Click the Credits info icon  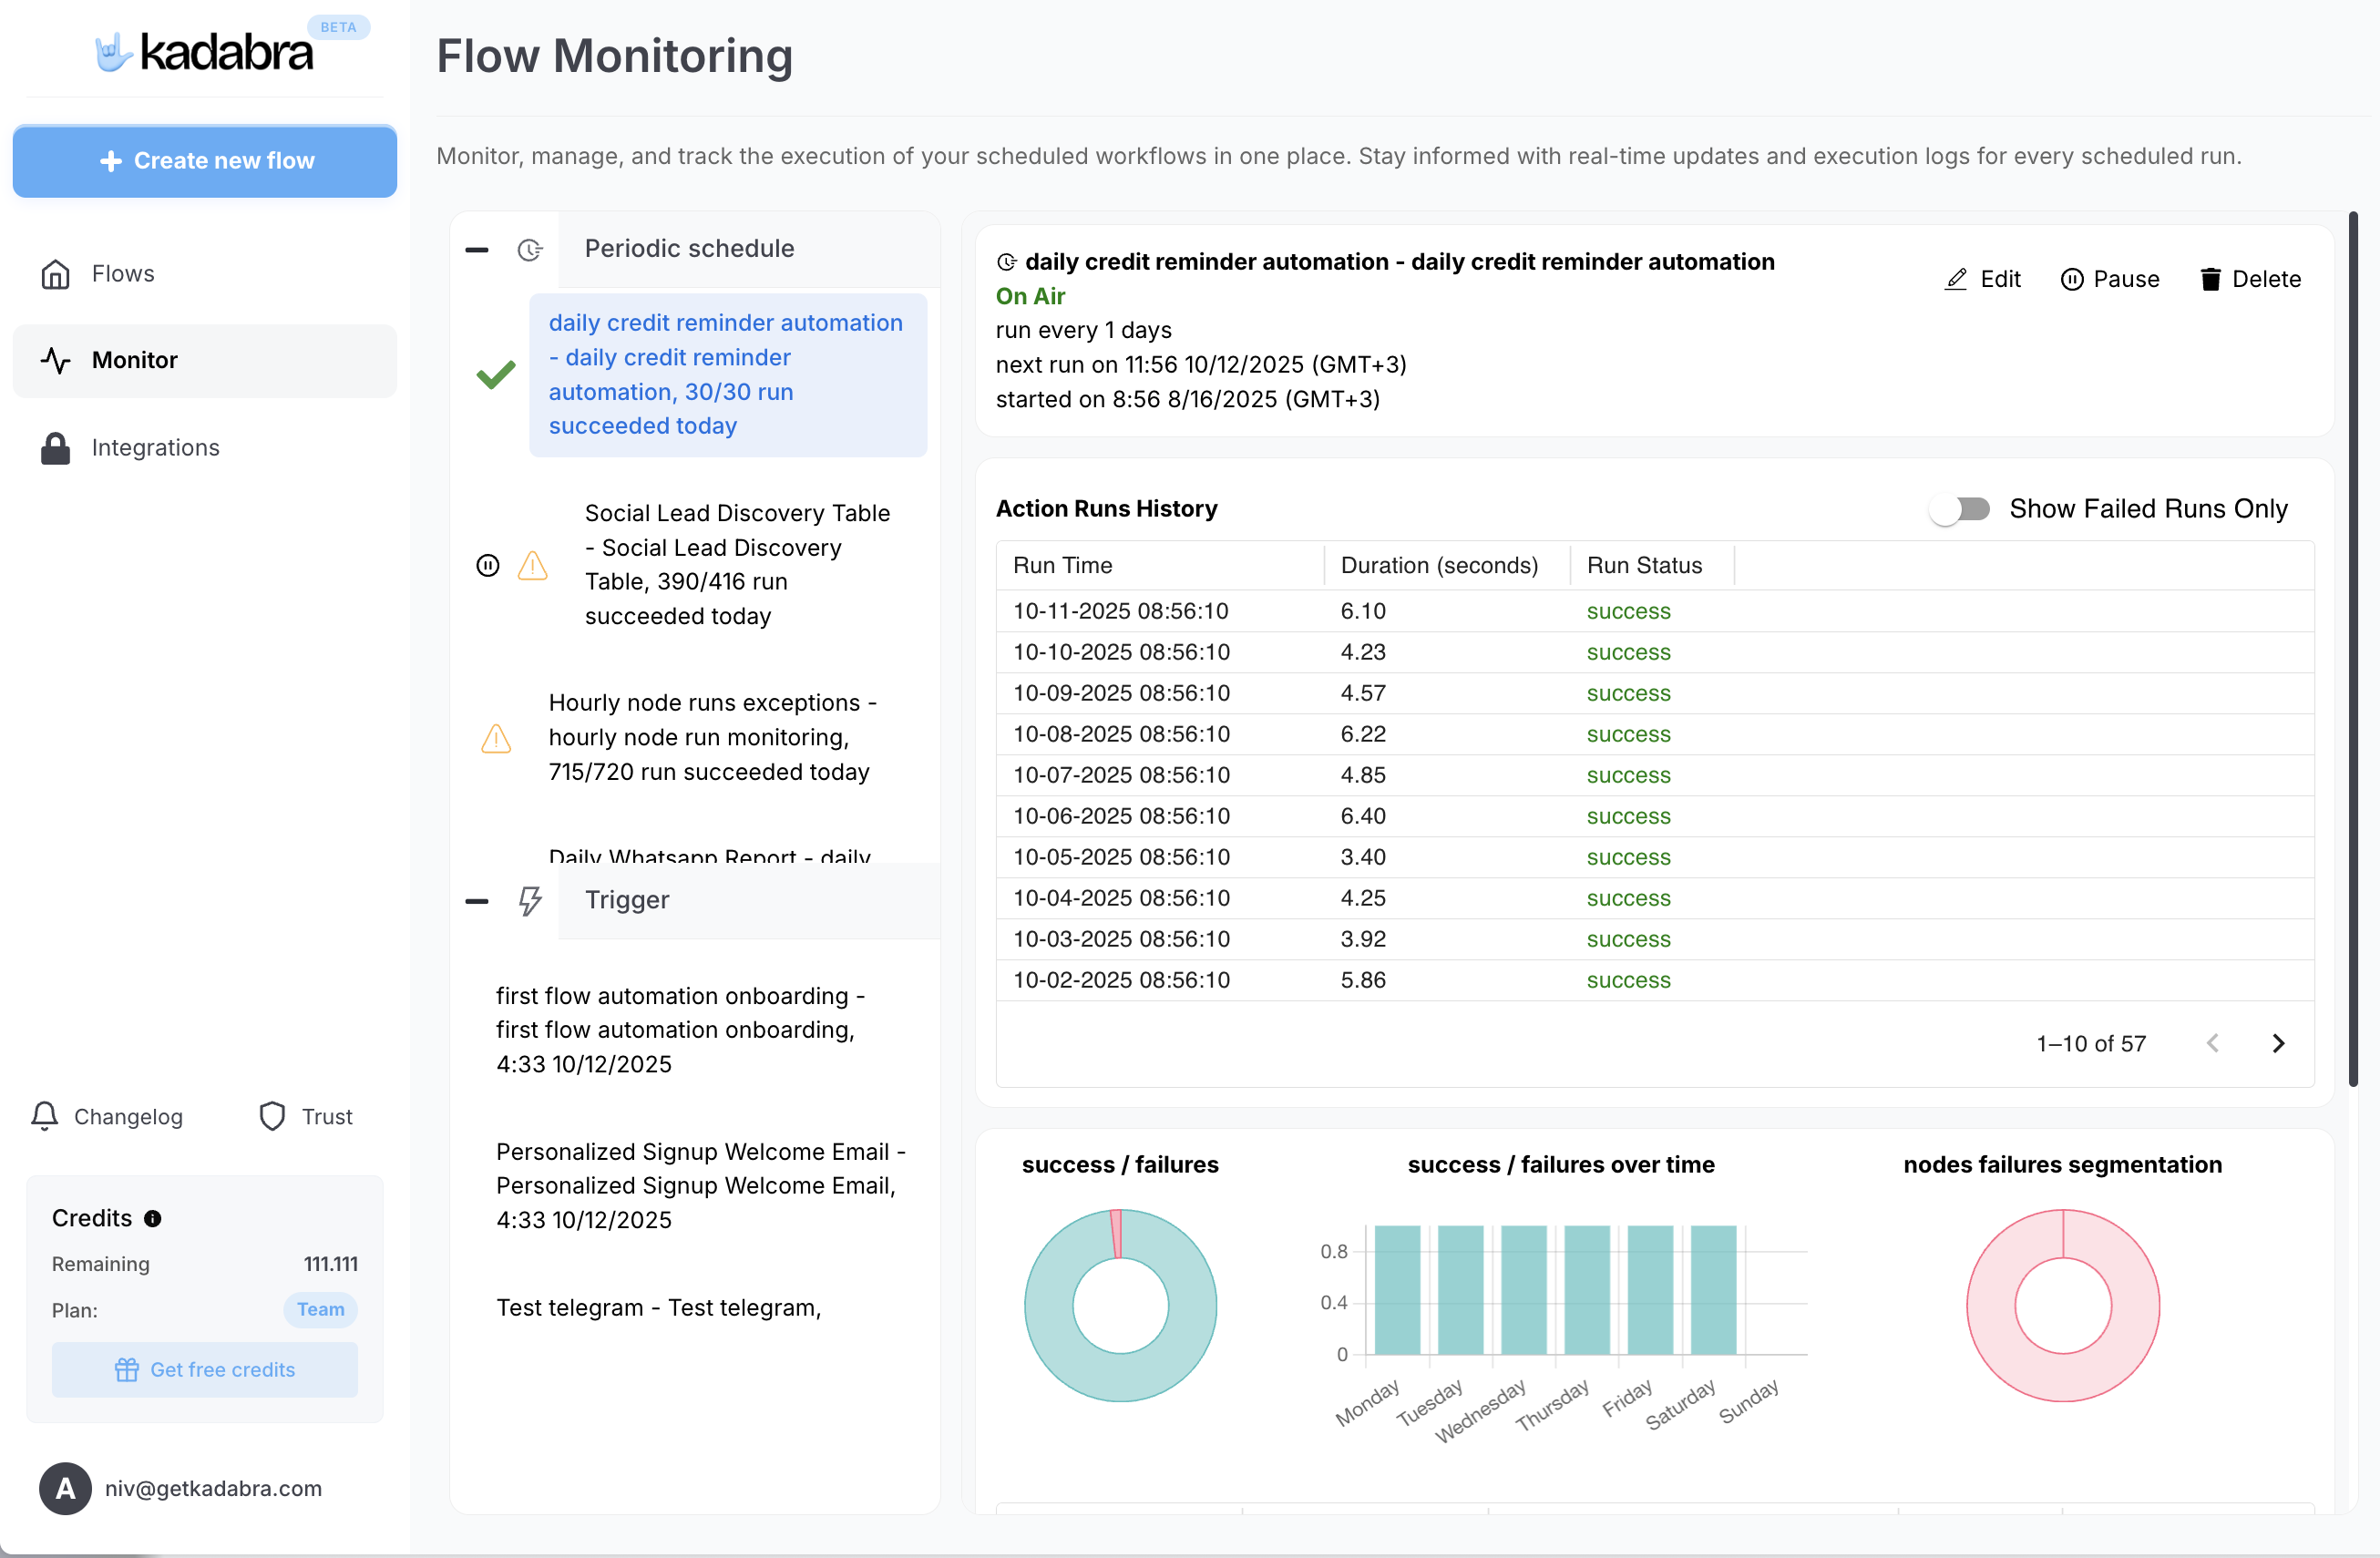[x=153, y=1218]
